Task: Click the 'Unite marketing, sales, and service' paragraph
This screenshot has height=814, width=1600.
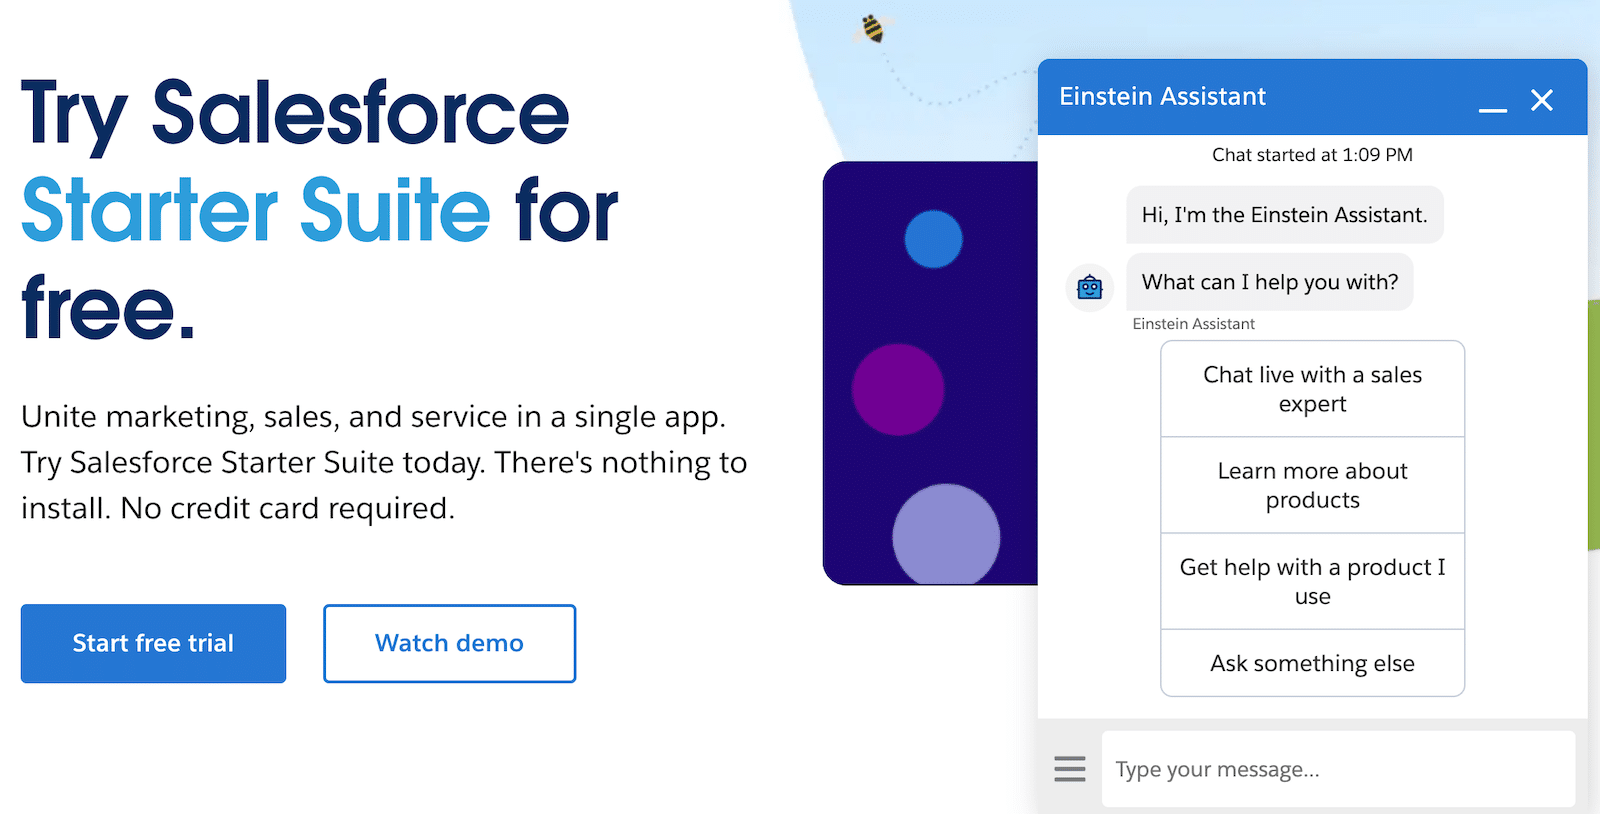Action: click(x=384, y=462)
